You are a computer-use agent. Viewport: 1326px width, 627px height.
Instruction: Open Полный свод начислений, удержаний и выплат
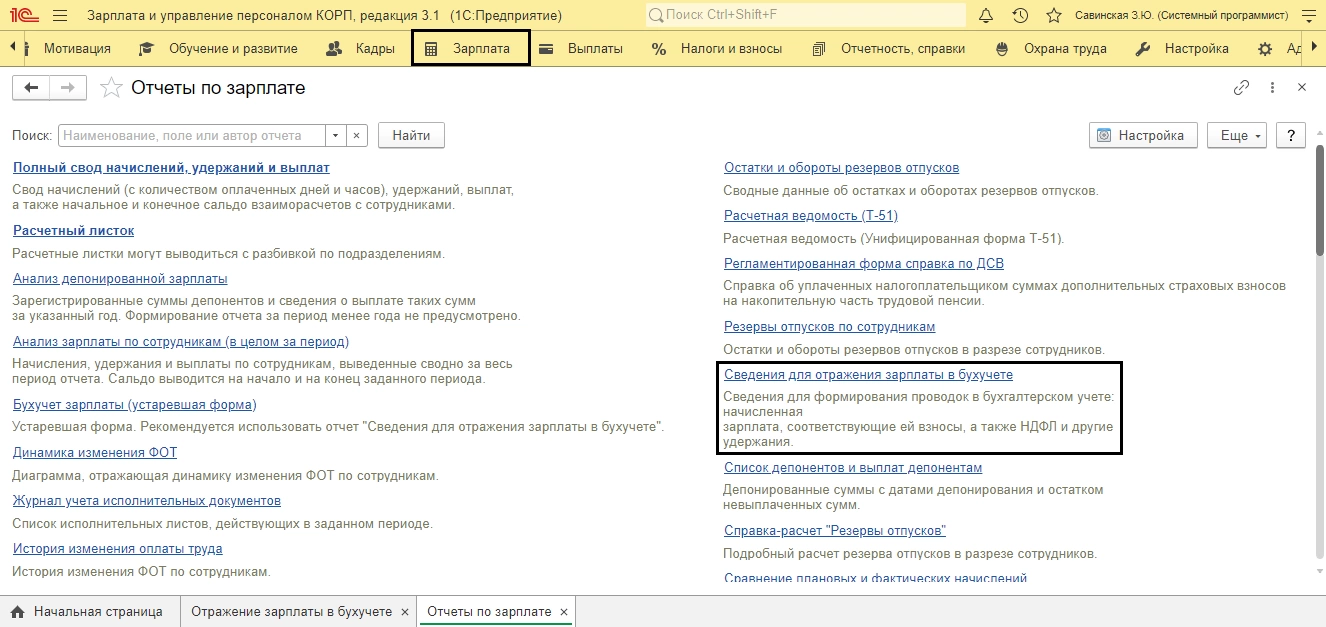click(171, 168)
